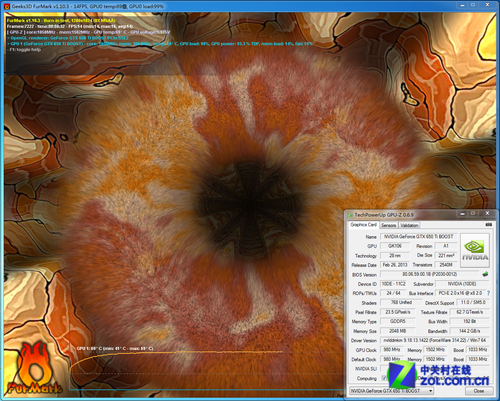
Task: Switch to the Graphics Card tab
Action: click(x=363, y=225)
